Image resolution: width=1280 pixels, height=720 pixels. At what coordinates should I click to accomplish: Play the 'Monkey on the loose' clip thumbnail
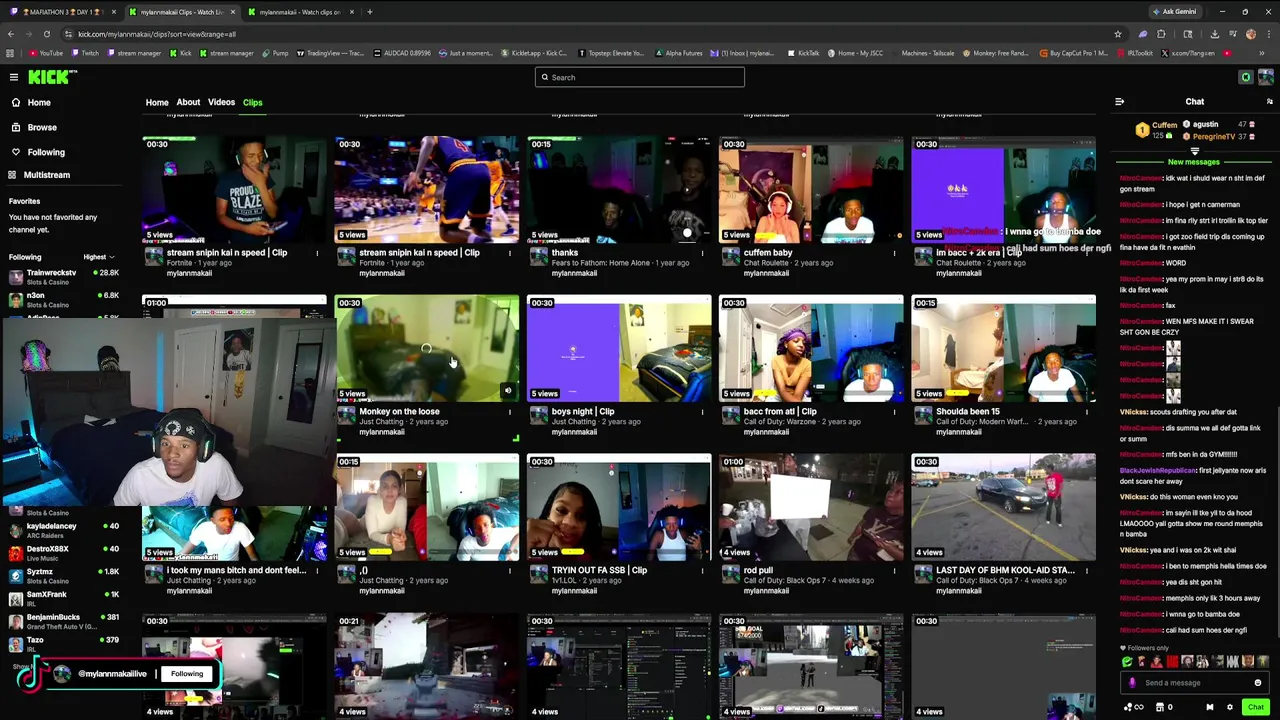(427, 348)
